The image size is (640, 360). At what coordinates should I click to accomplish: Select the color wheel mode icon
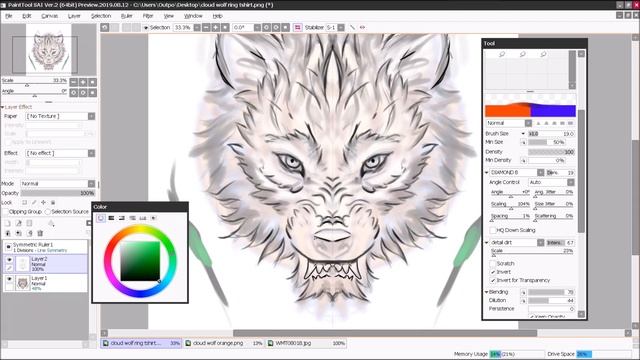(101, 218)
